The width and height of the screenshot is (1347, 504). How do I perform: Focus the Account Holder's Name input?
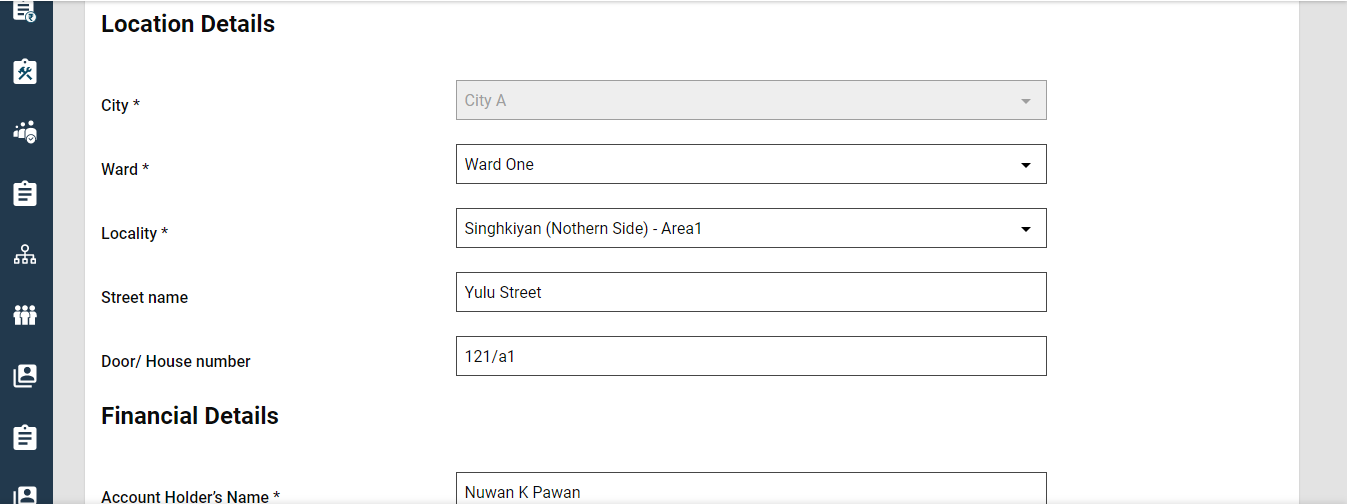point(750,490)
